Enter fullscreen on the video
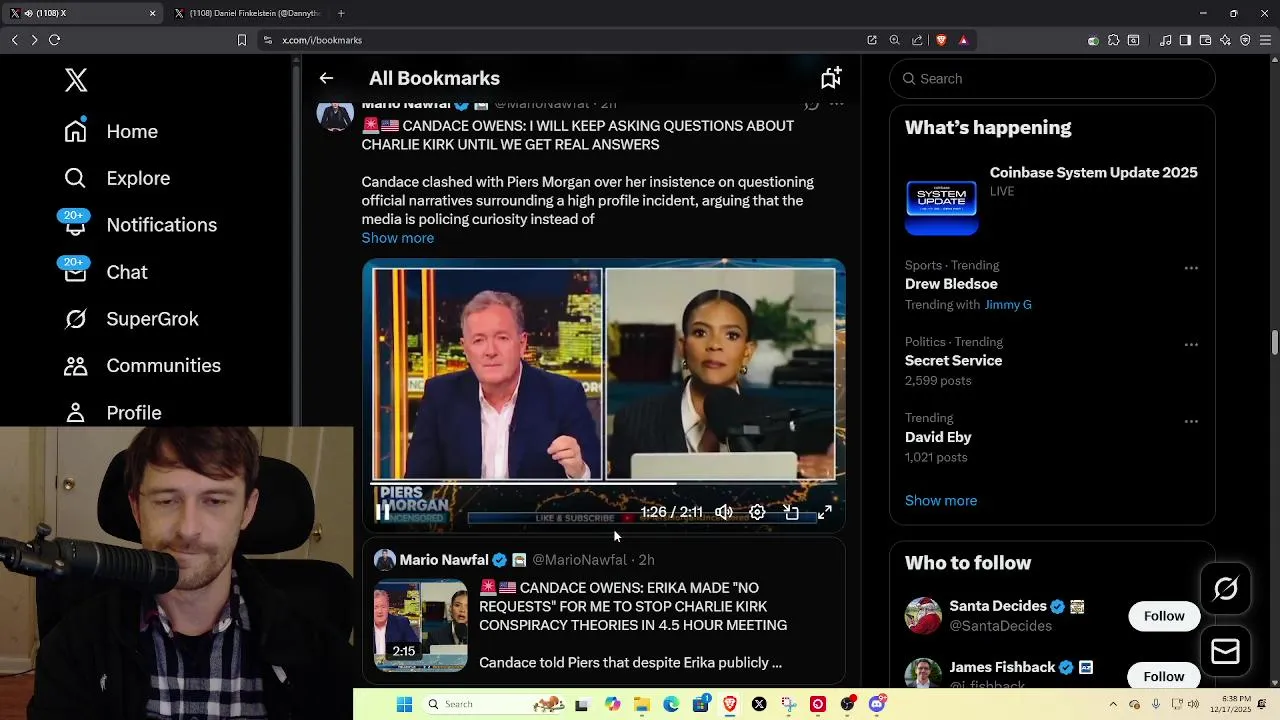Image resolution: width=1280 pixels, height=720 pixels. 825,512
